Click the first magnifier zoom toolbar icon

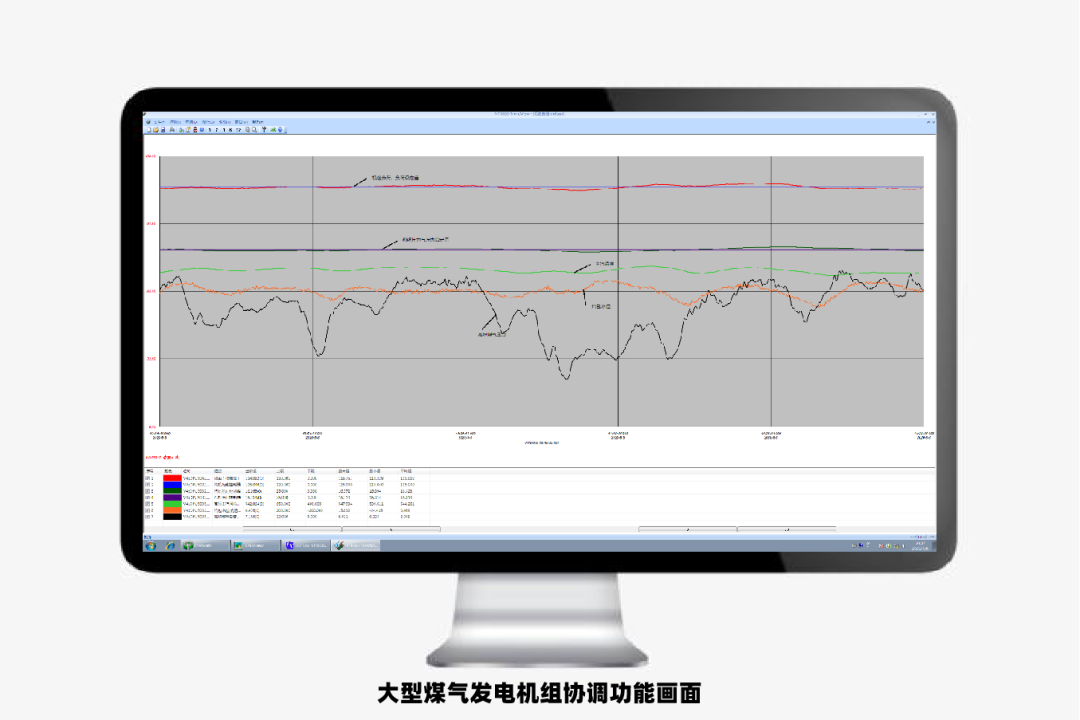click(x=246, y=130)
